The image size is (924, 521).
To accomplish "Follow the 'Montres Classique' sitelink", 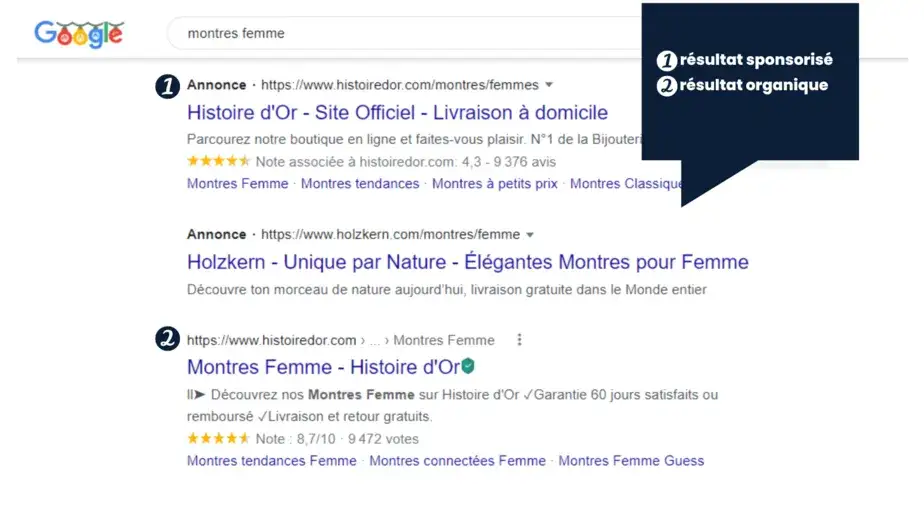I will (626, 184).
